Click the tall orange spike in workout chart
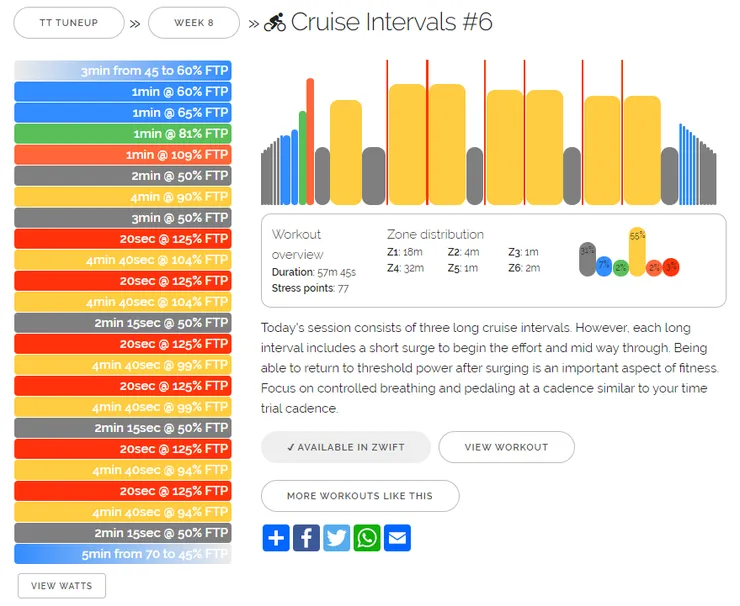 coord(310,142)
